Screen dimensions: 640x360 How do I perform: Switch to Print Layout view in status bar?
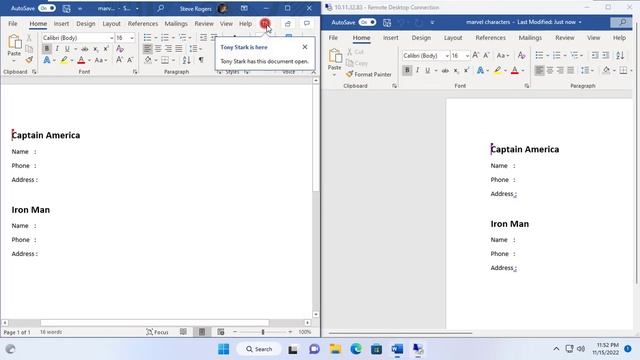coord(202,332)
